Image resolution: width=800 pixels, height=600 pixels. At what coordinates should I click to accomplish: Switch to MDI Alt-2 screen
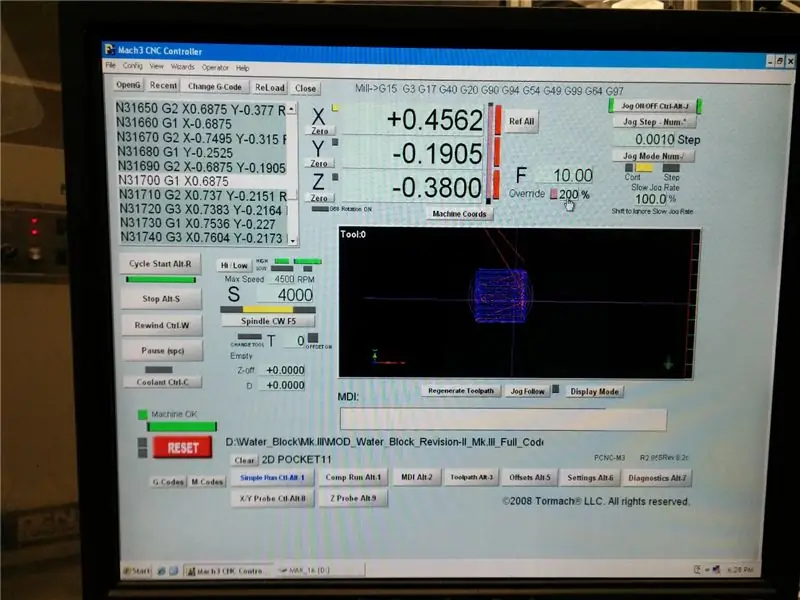(417, 477)
